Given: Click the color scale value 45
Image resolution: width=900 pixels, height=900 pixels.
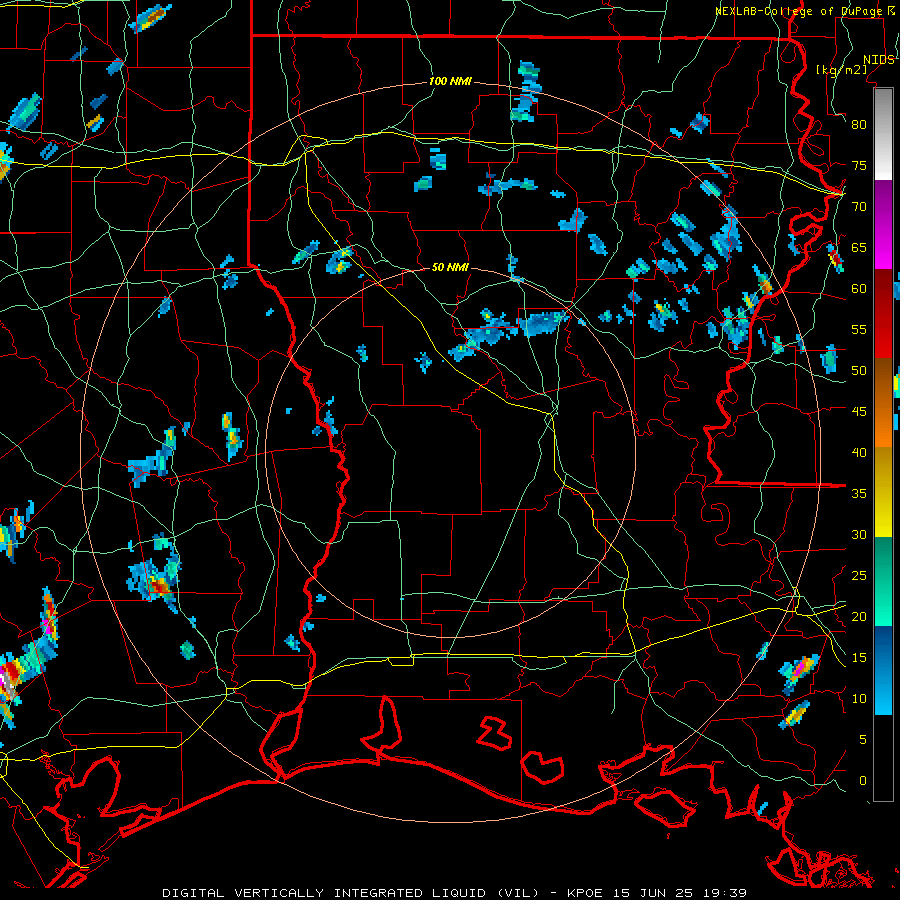Looking at the screenshot, I should [859, 412].
